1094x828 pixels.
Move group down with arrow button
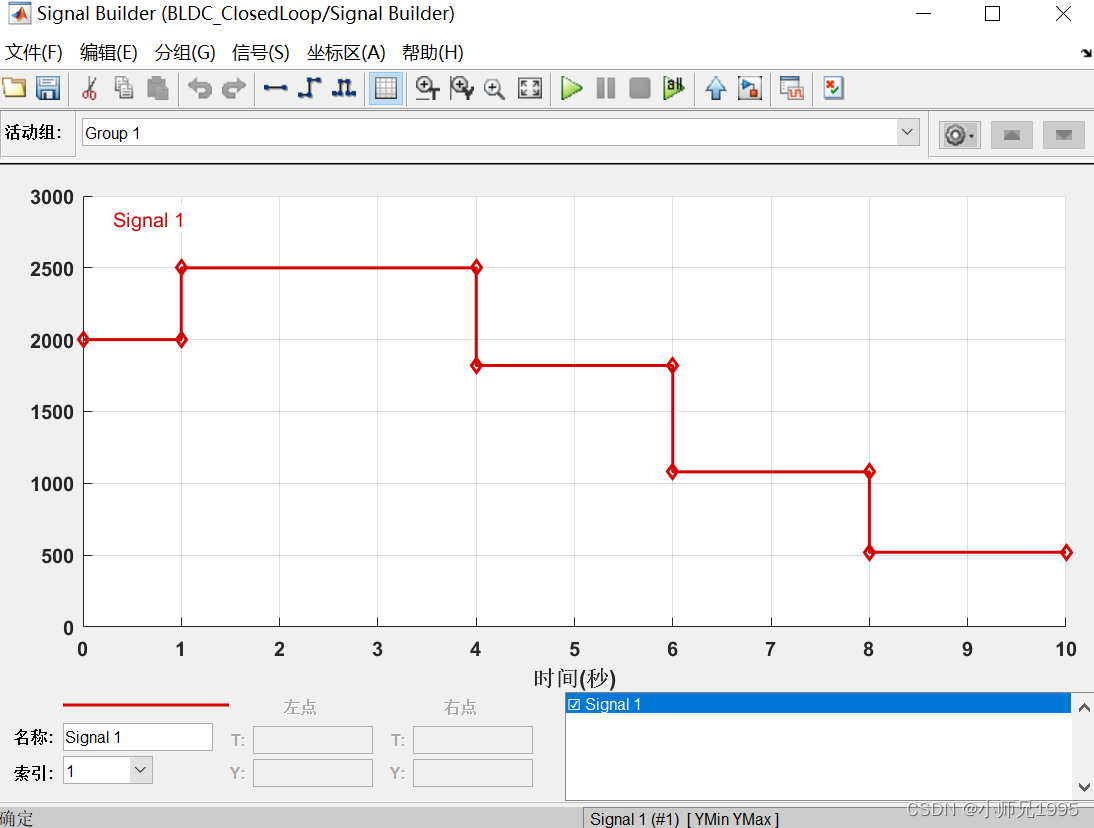(x=1063, y=135)
